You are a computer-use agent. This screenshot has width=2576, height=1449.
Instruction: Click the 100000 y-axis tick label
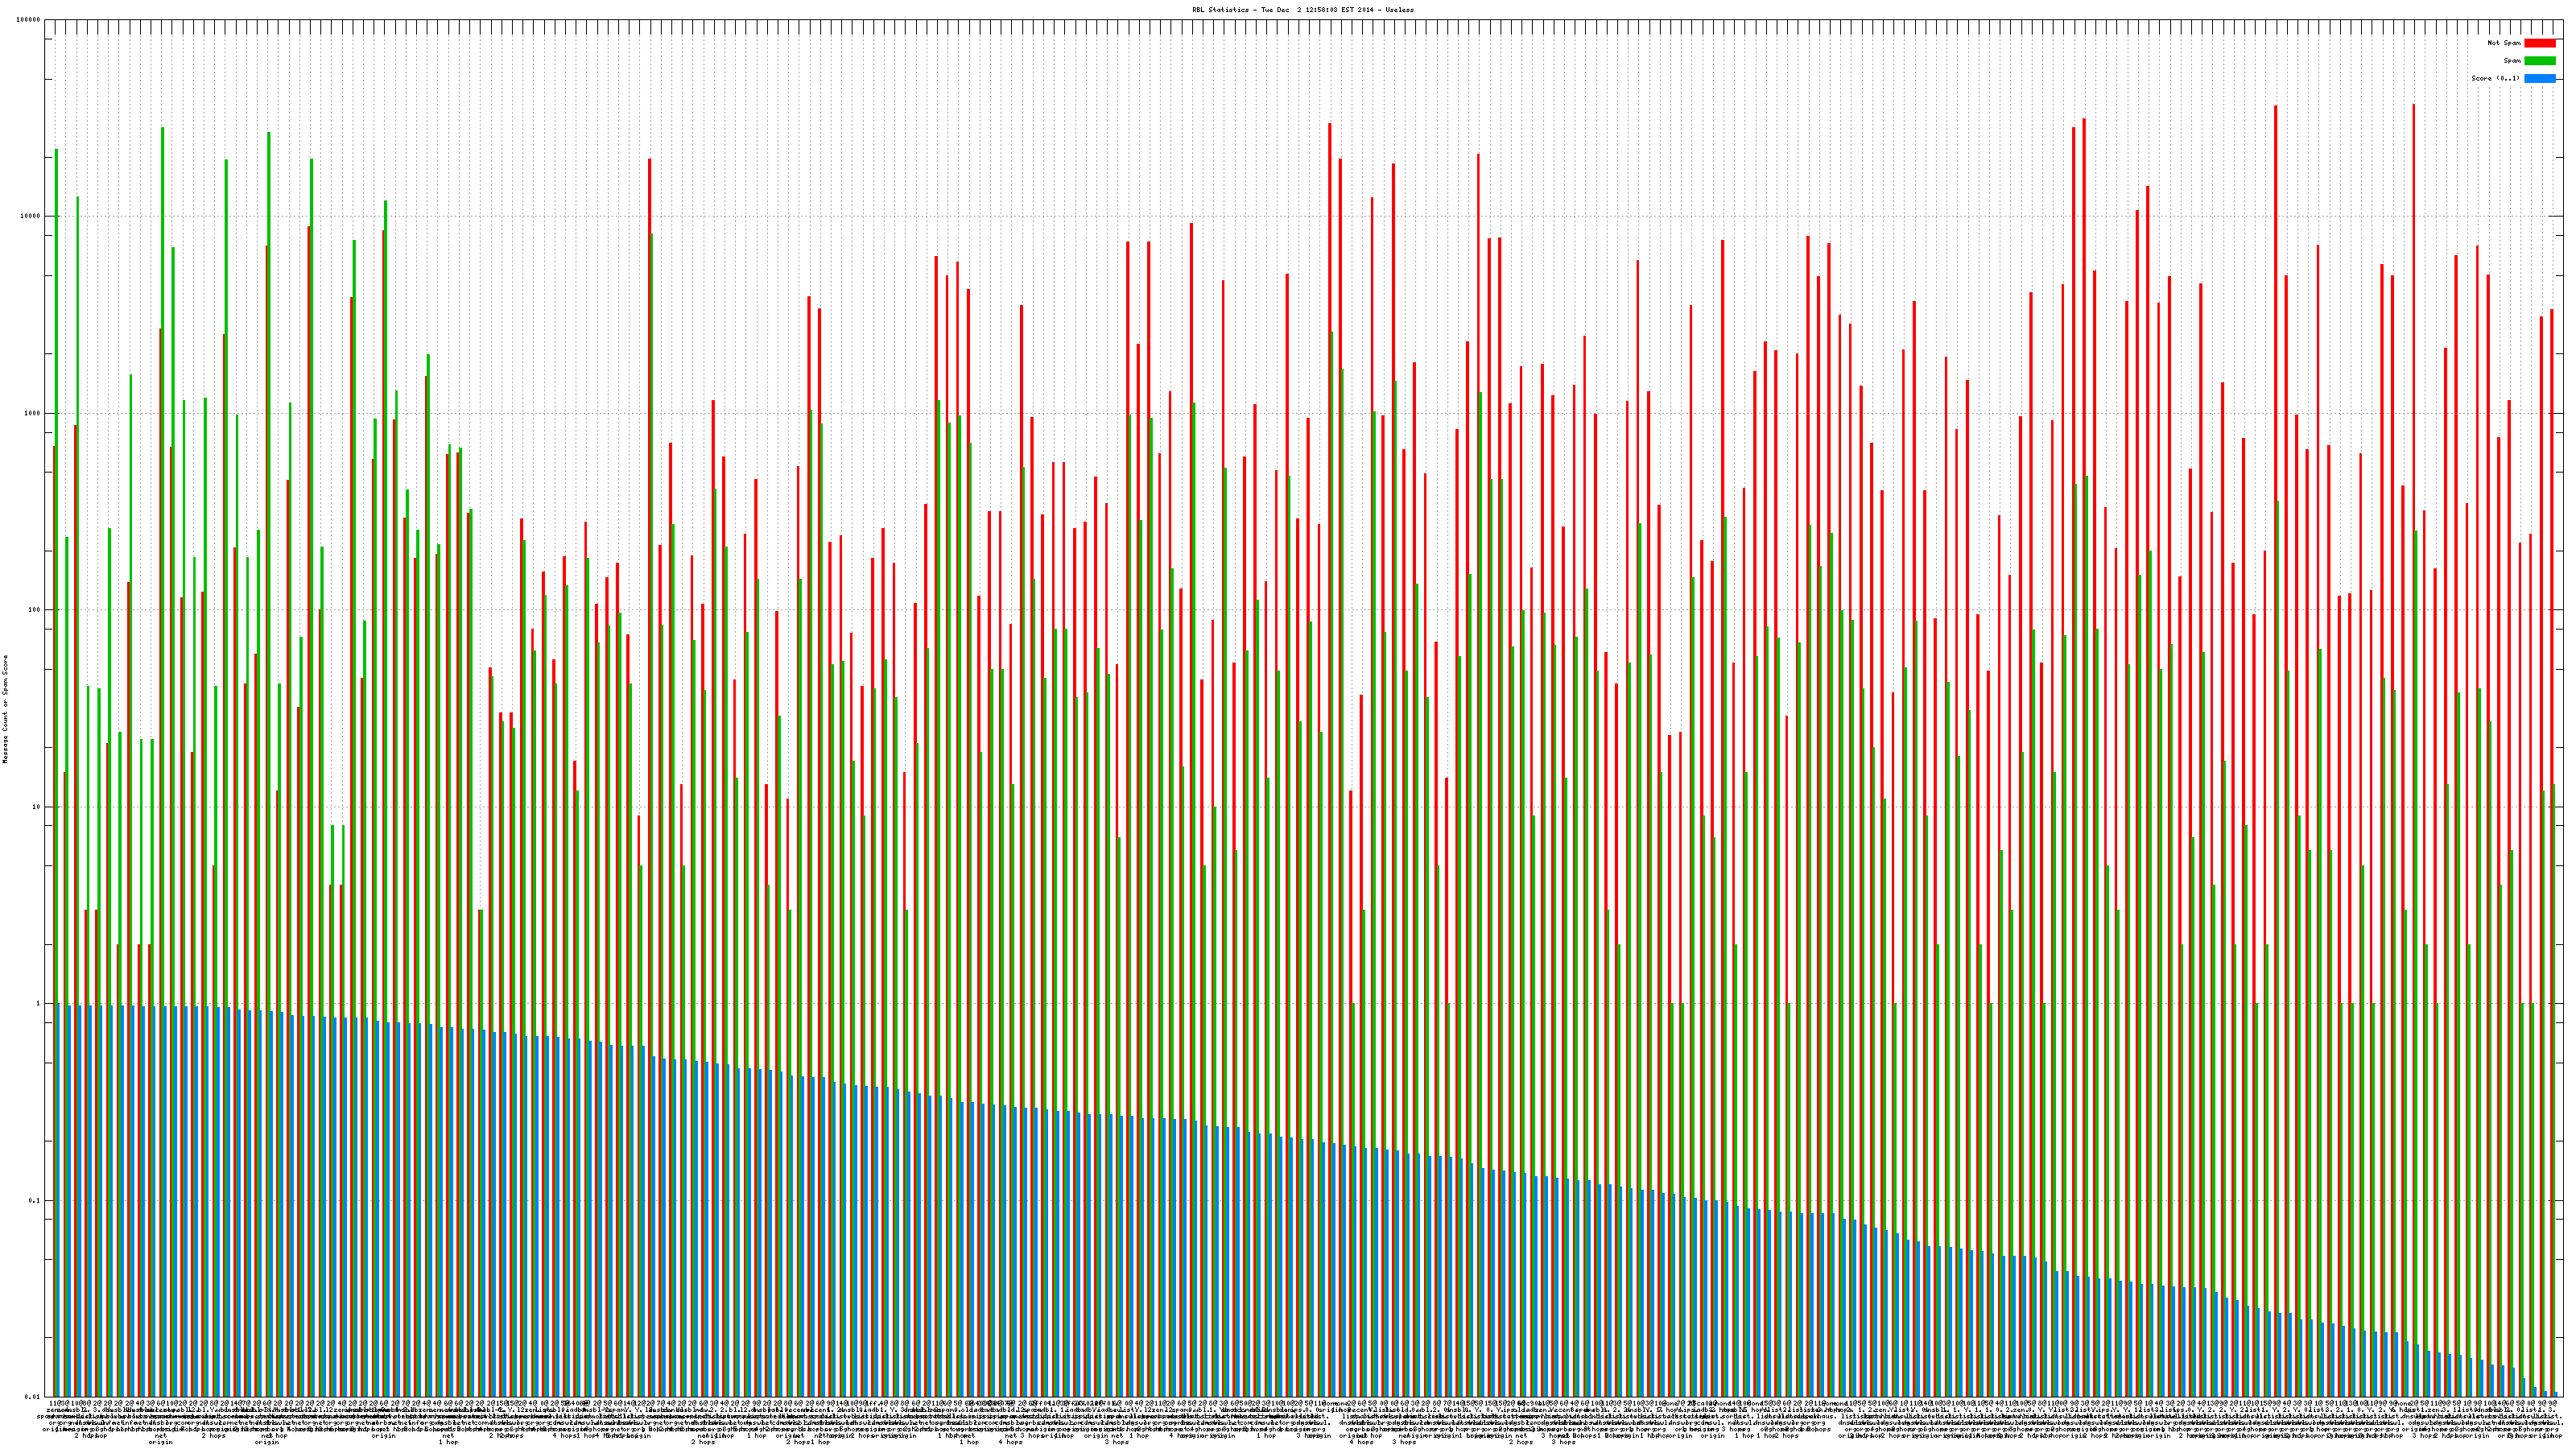point(29,20)
